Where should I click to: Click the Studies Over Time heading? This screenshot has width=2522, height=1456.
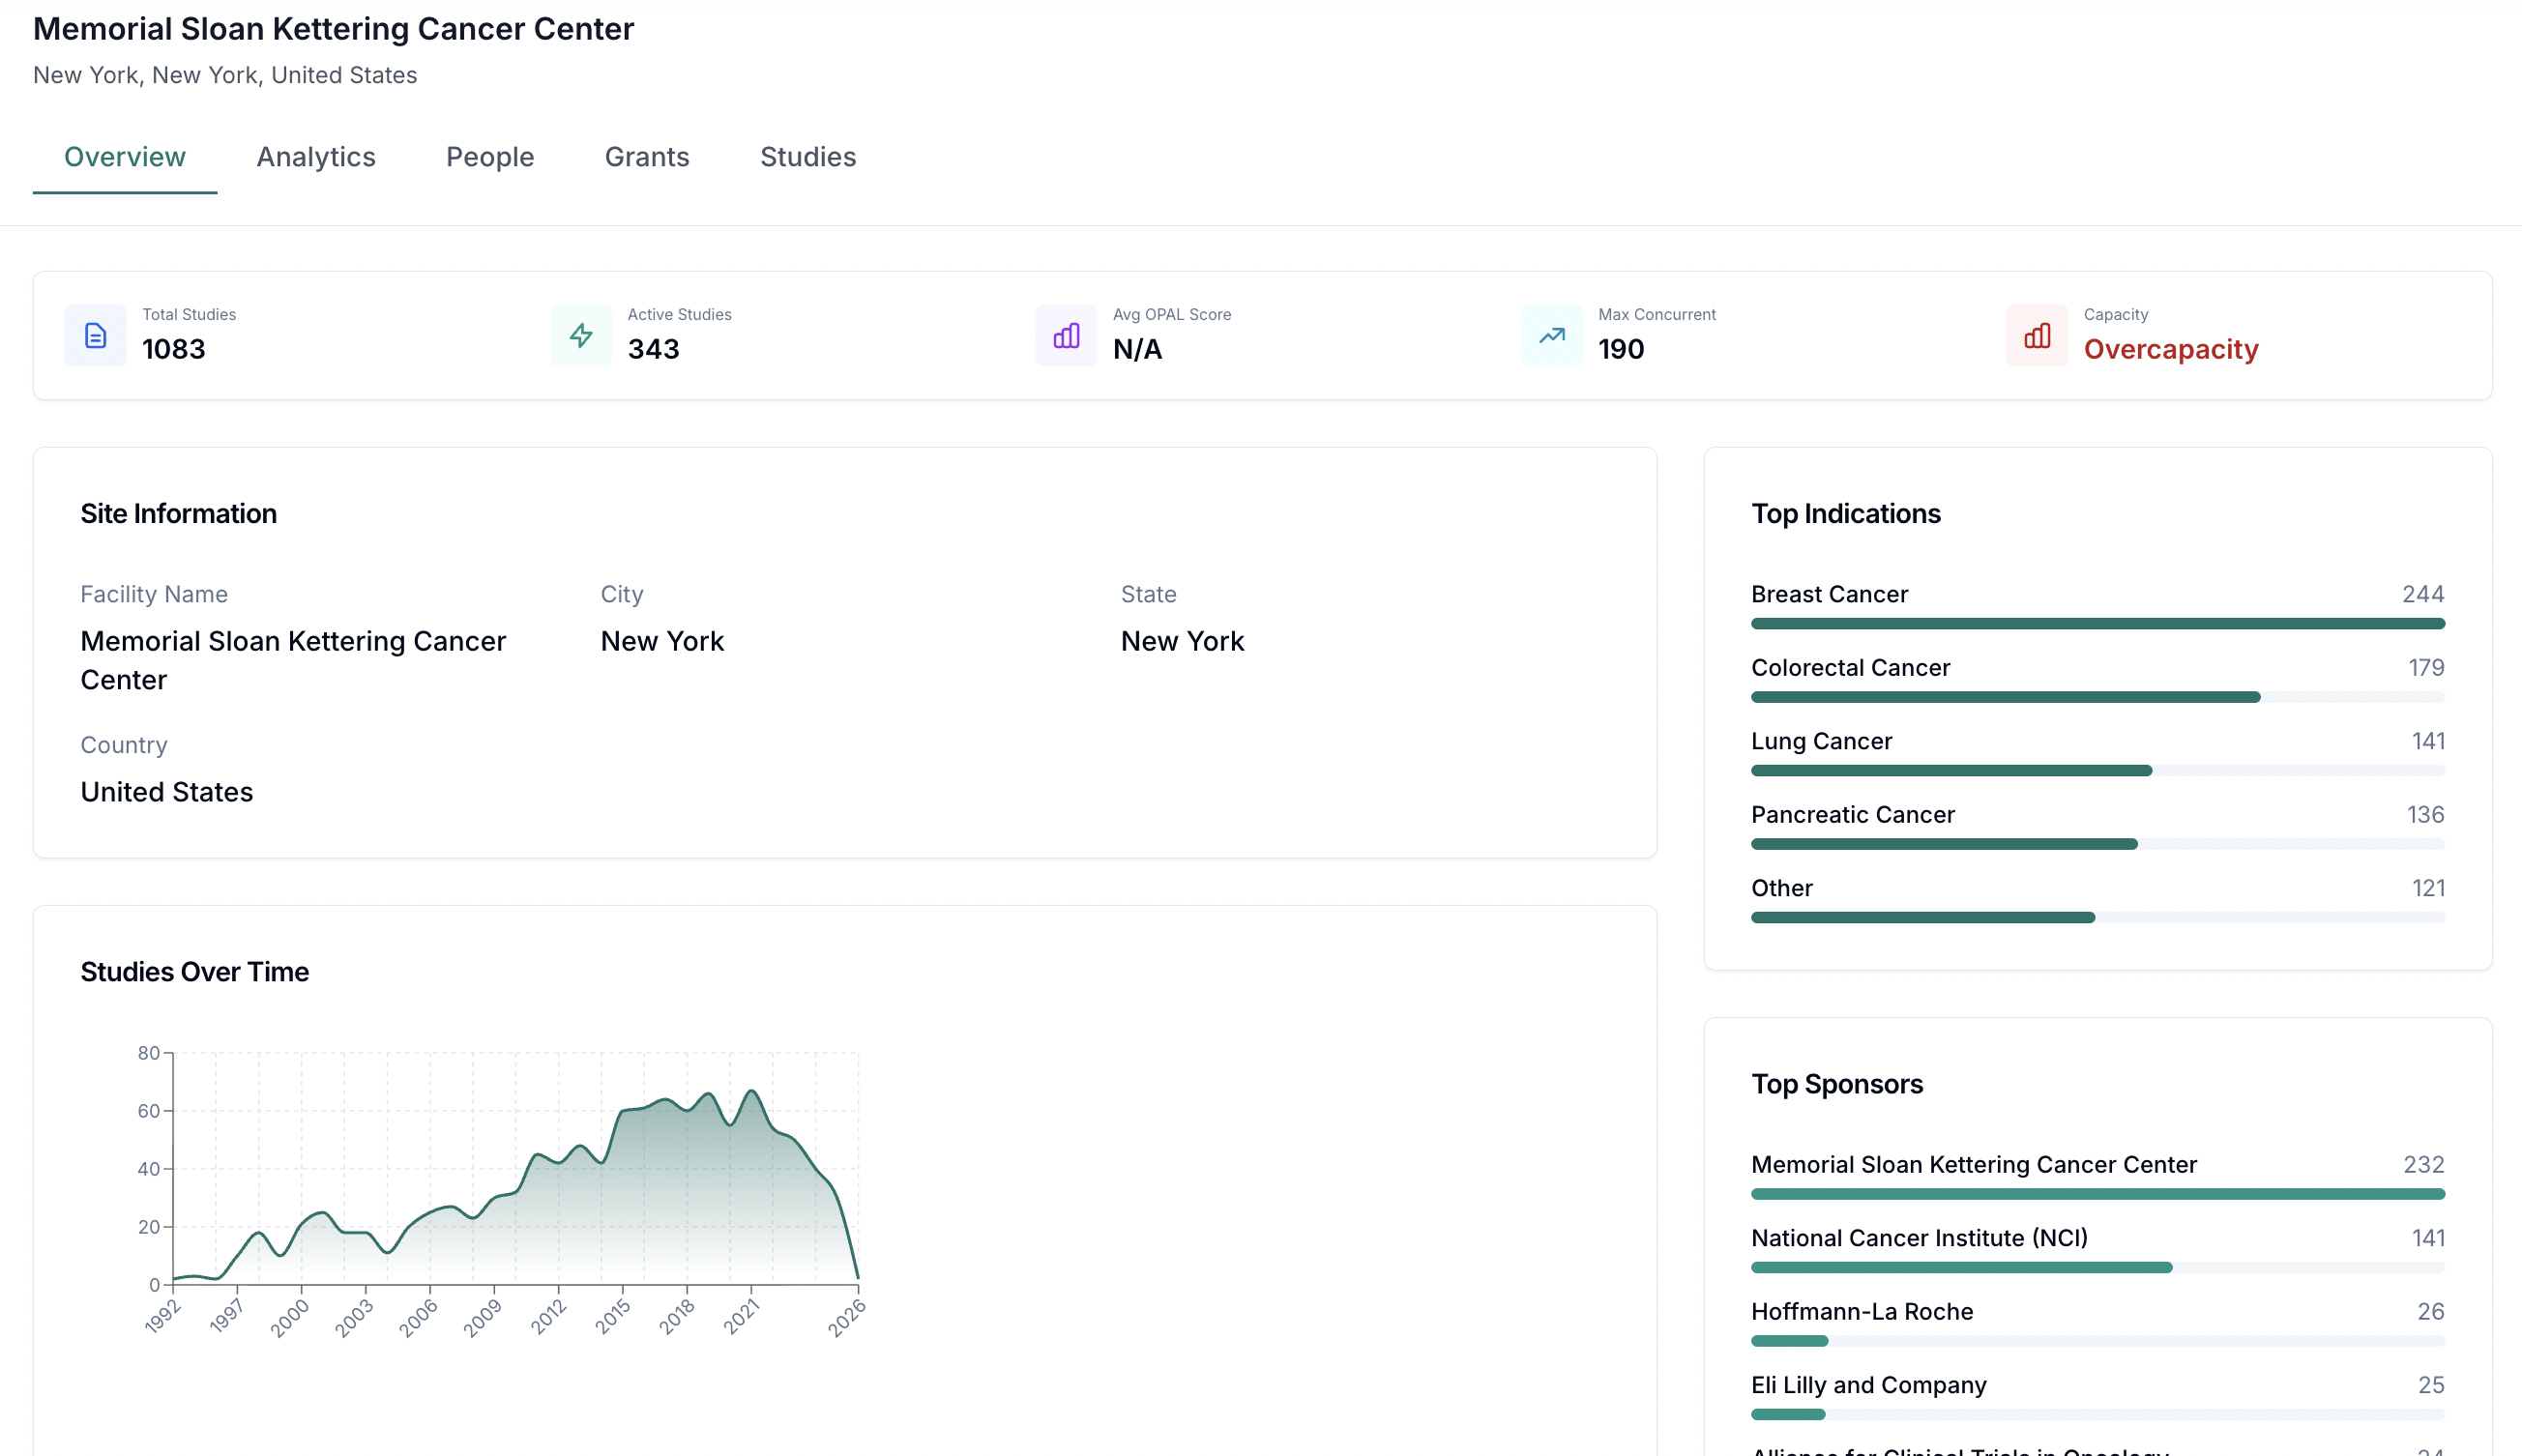click(x=194, y=972)
